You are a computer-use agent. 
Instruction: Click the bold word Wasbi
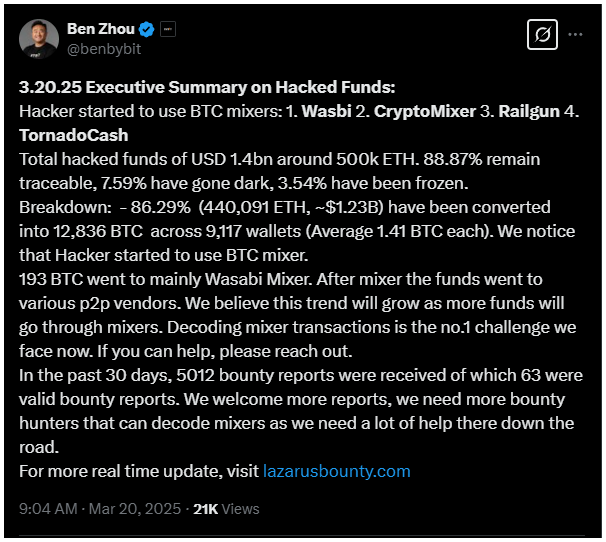pos(326,111)
